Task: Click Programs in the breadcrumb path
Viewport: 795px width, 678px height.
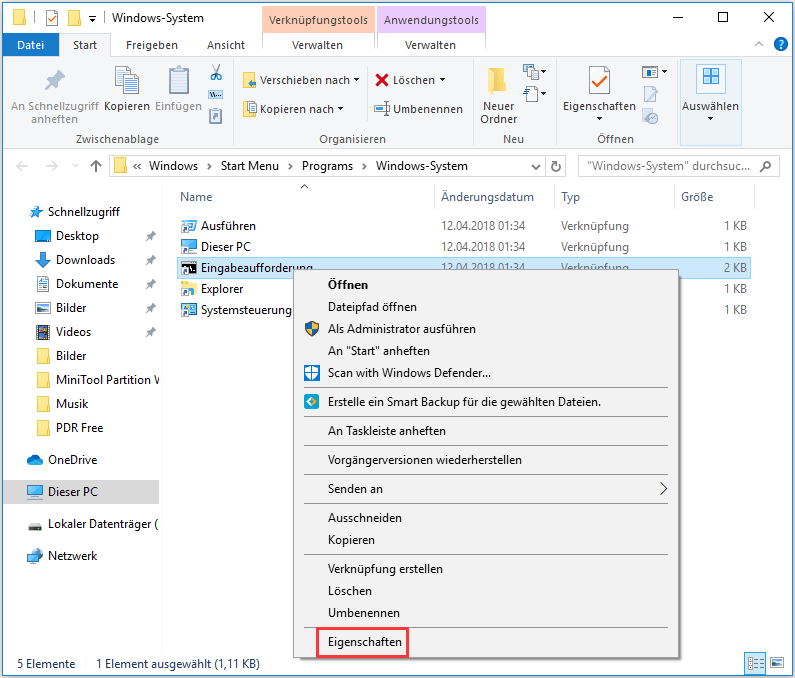Action: [x=328, y=166]
